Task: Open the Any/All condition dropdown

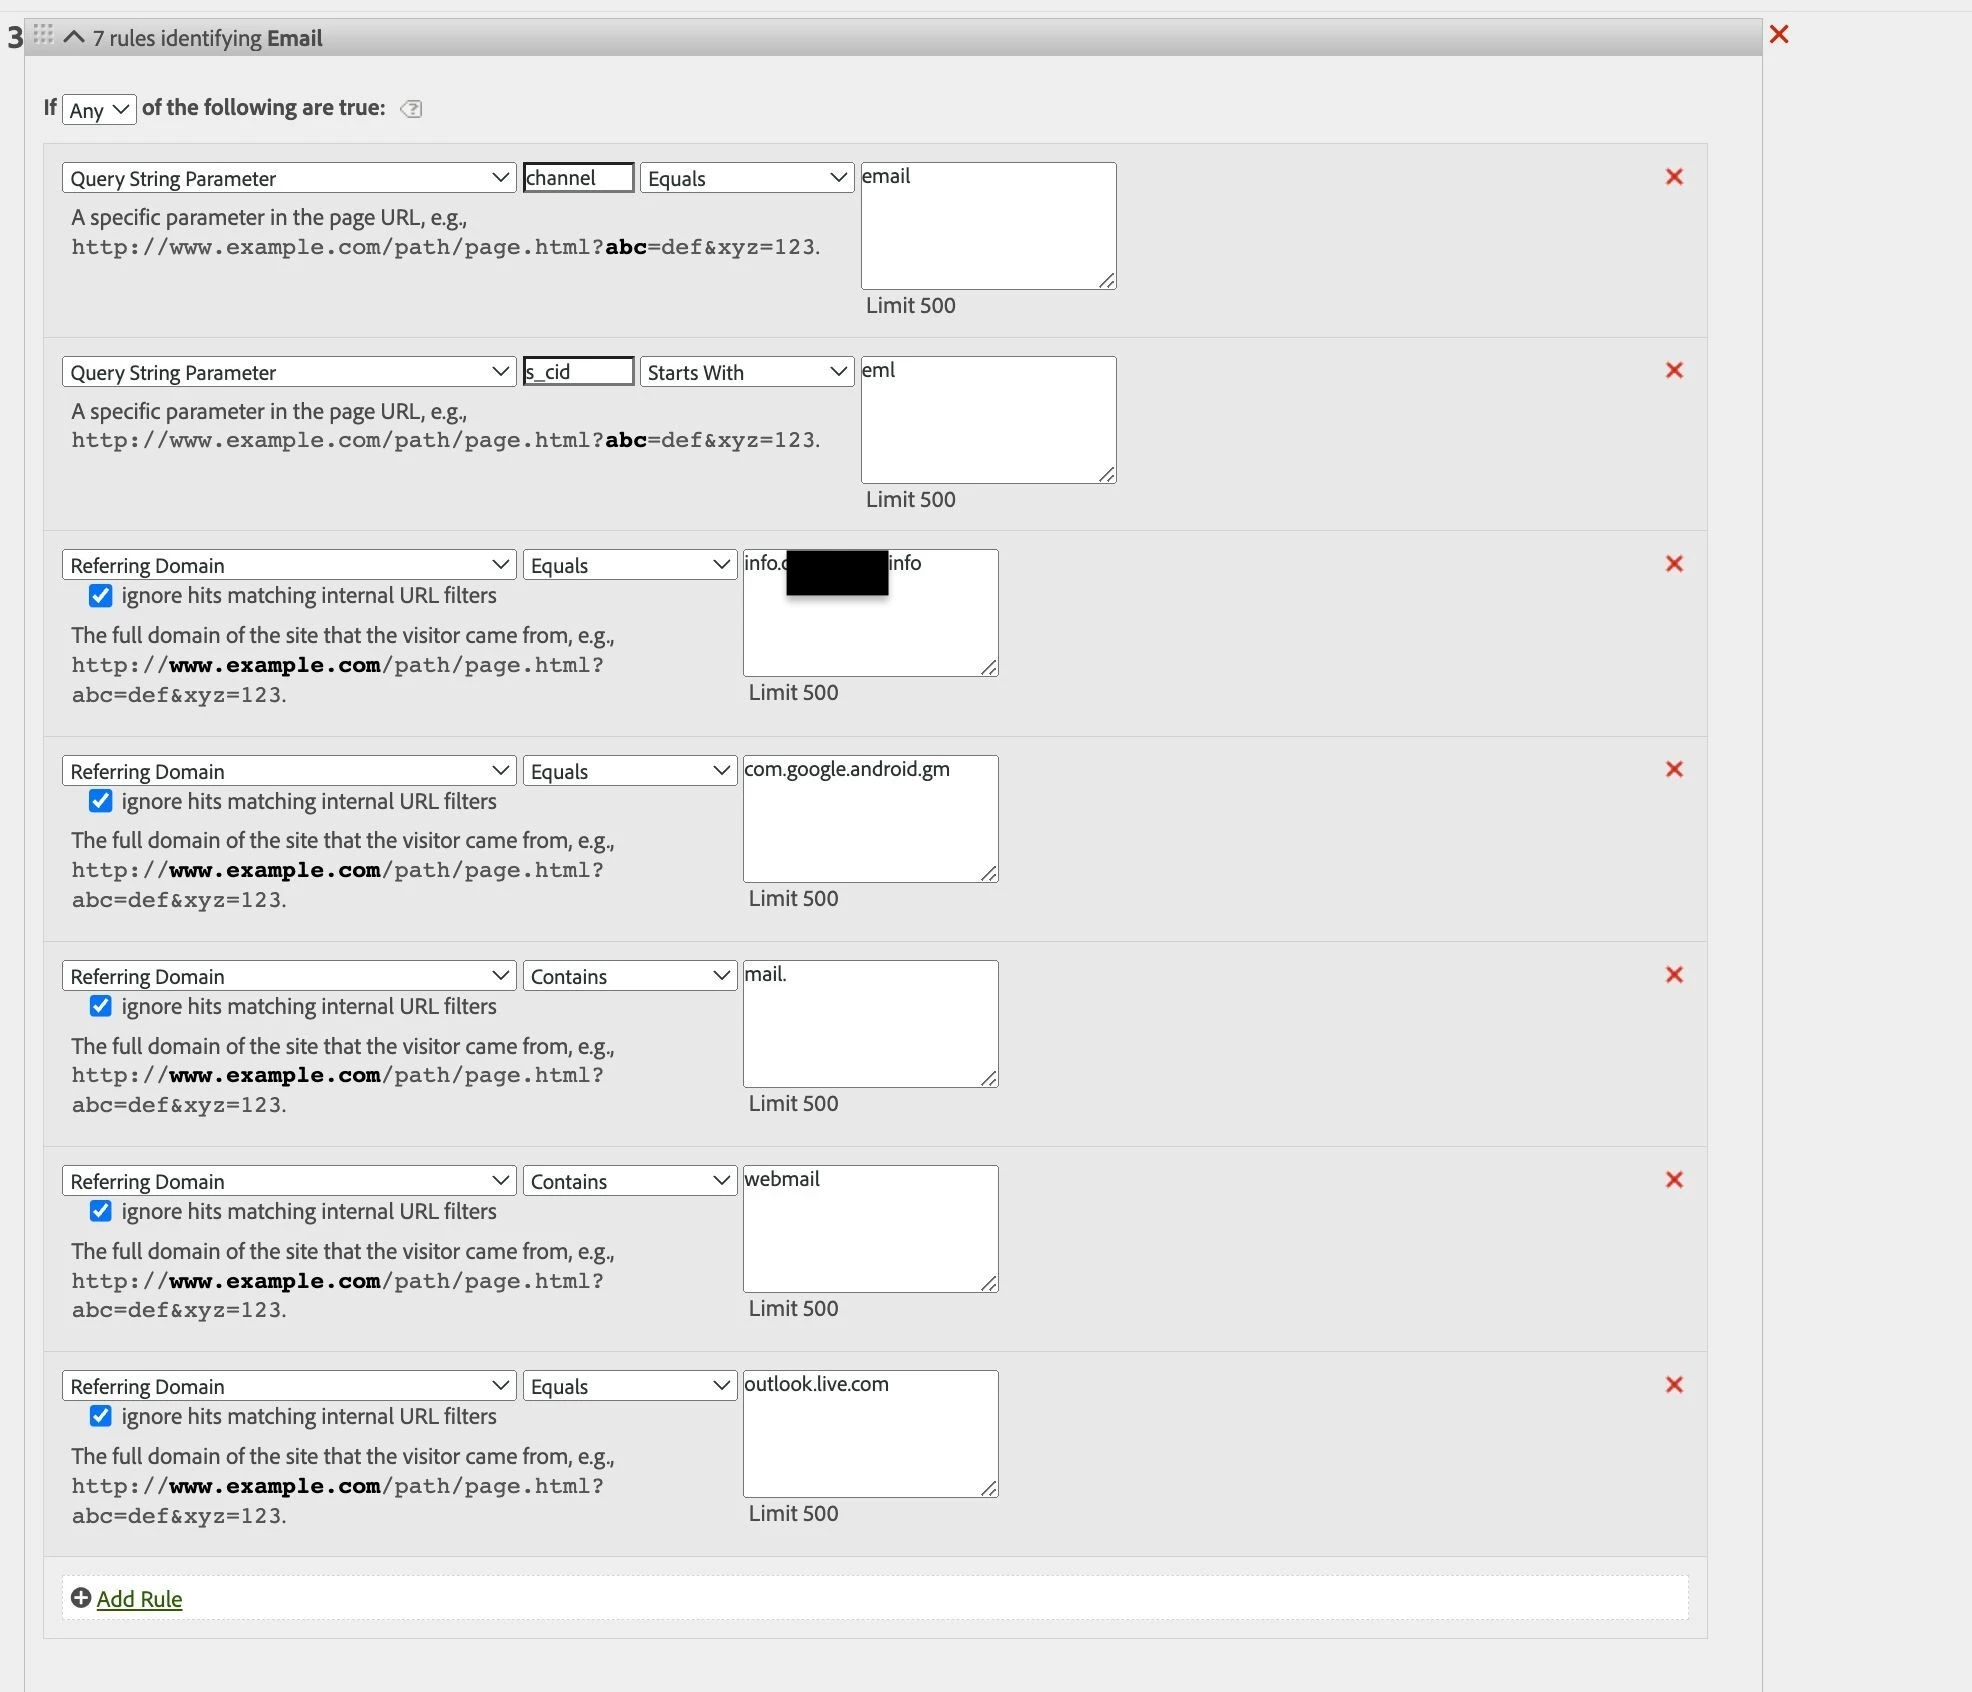Action: pyautogui.click(x=99, y=110)
